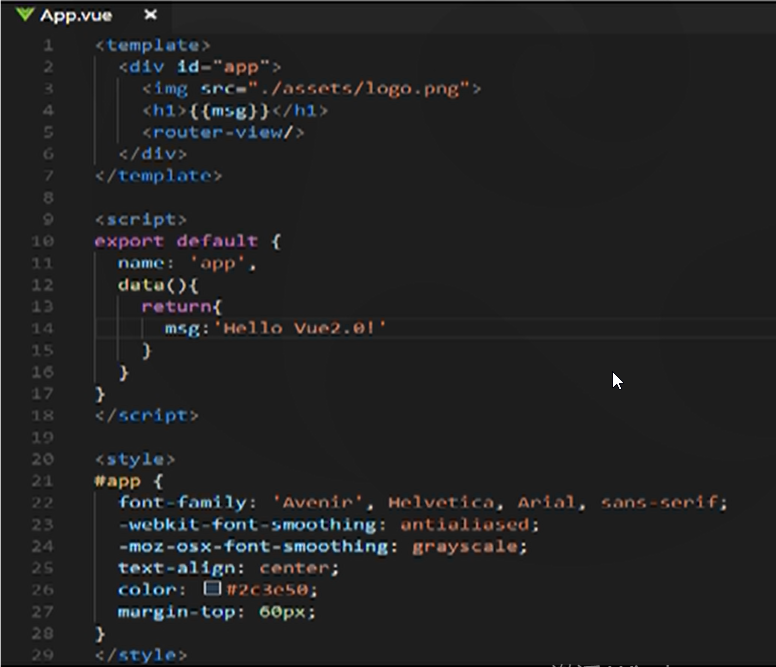This screenshot has height=667, width=776.
Task: Click the closing </template> tag
Action: click(x=158, y=176)
